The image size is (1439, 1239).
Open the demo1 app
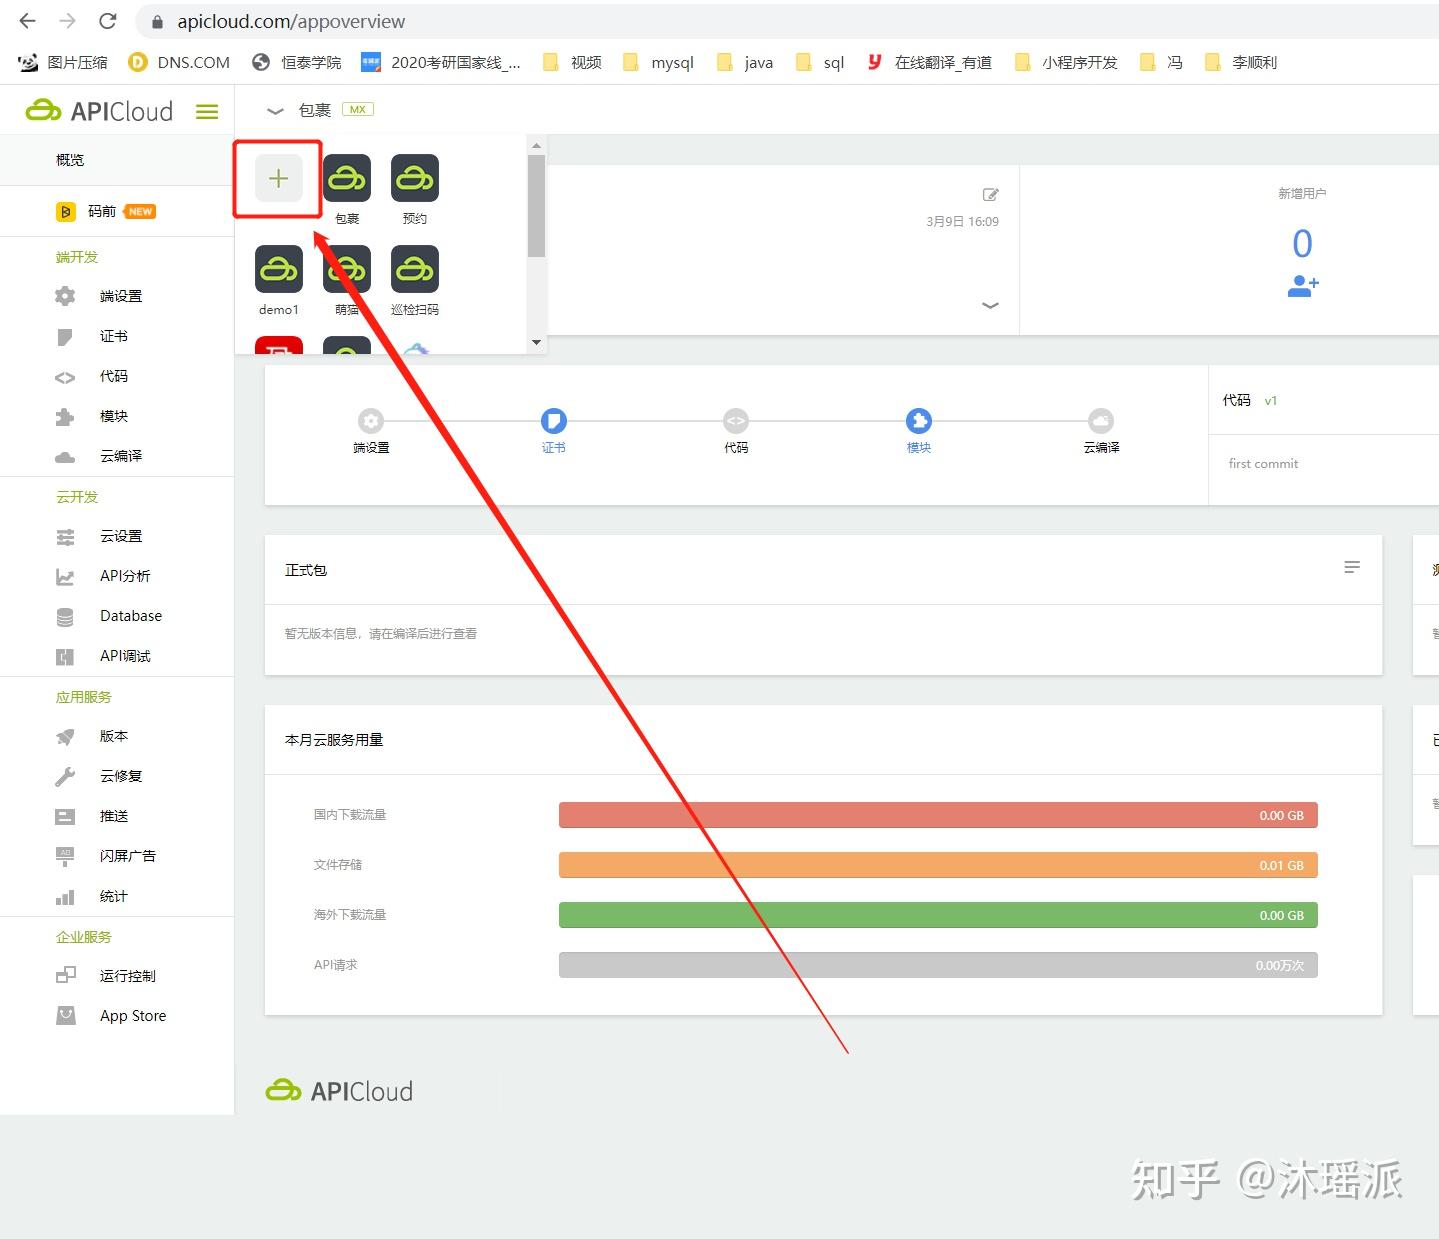click(x=277, y=270)
